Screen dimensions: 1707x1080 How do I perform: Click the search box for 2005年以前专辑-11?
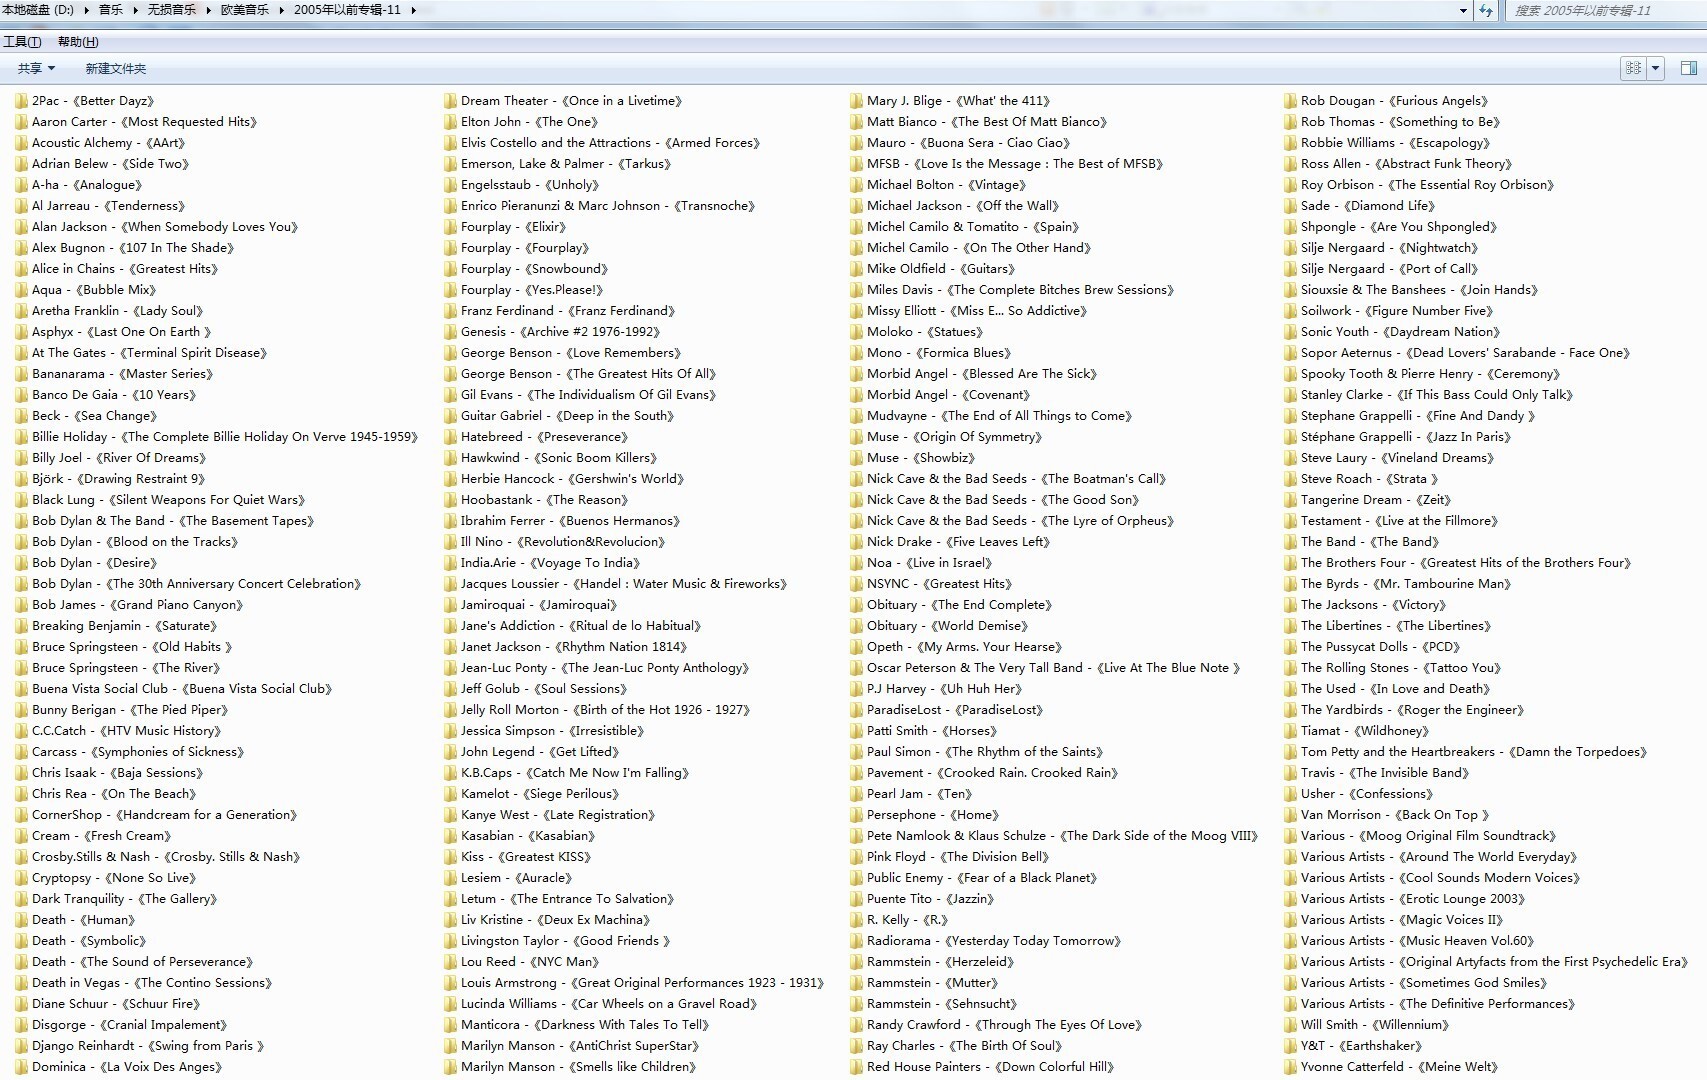(x=1600, y=11)
